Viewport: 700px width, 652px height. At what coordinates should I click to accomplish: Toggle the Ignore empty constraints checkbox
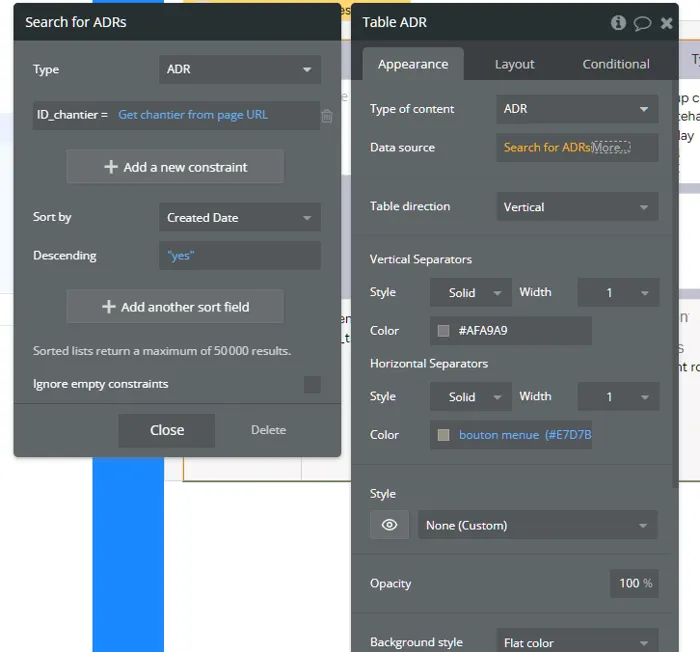312,385
